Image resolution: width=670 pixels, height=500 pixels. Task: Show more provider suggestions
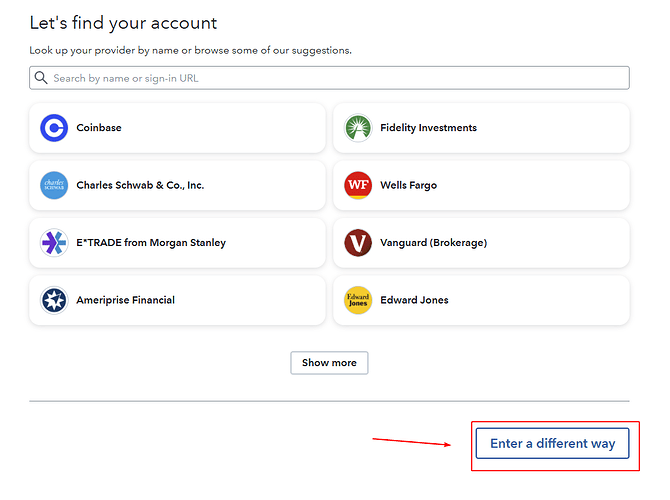pos(329,363)
